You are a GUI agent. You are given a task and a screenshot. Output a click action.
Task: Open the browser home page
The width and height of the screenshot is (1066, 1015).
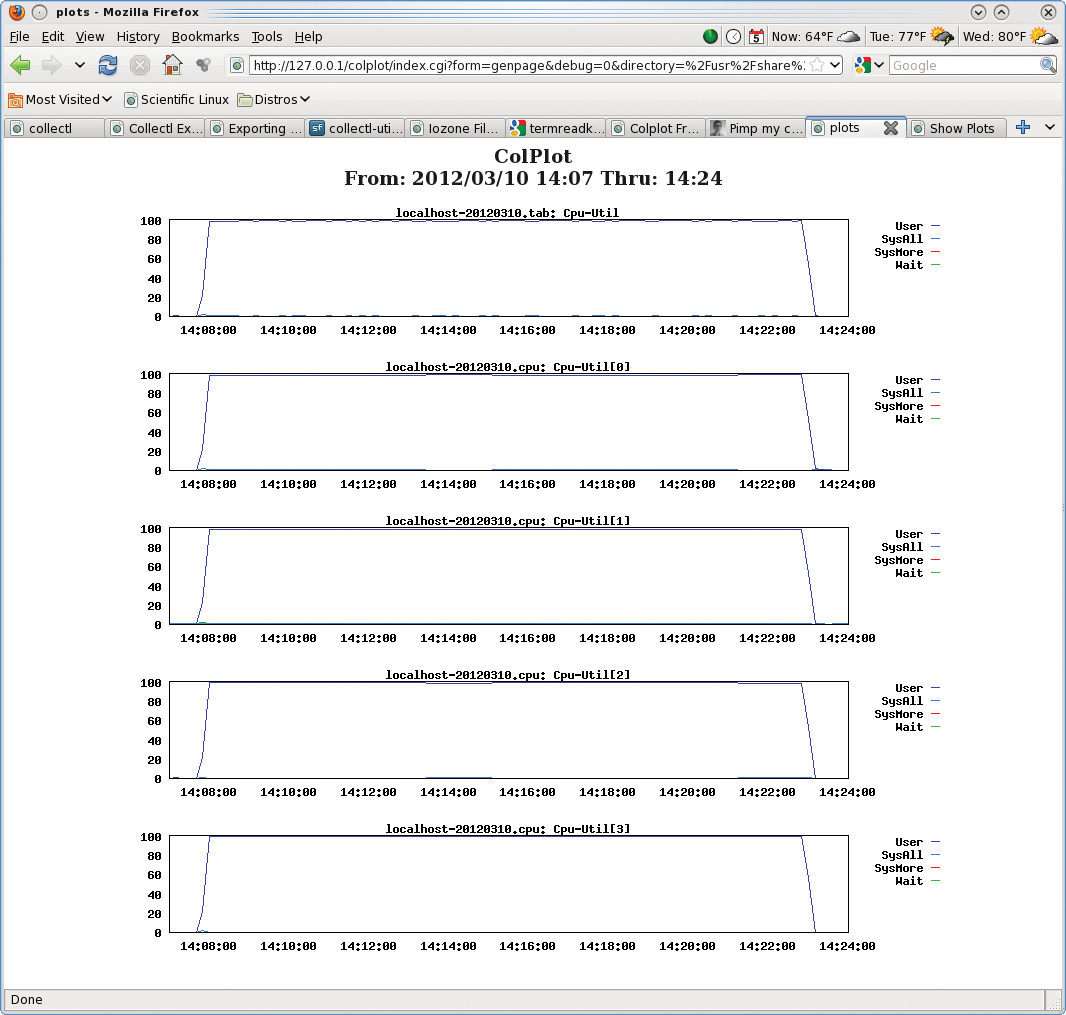click(x=170, y=64)
